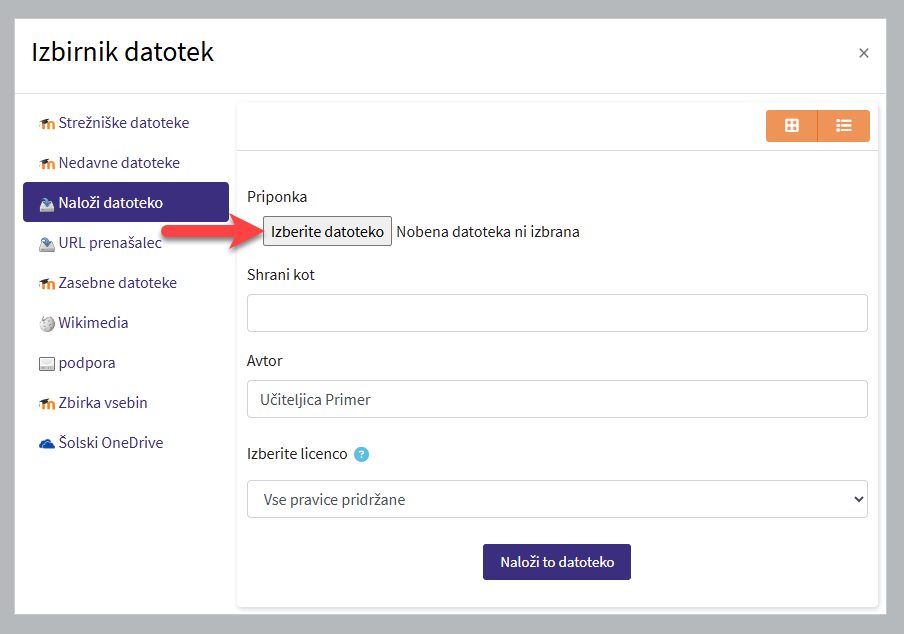Switch to list view display
Screen dimensions: 904x634
point(844,126)
